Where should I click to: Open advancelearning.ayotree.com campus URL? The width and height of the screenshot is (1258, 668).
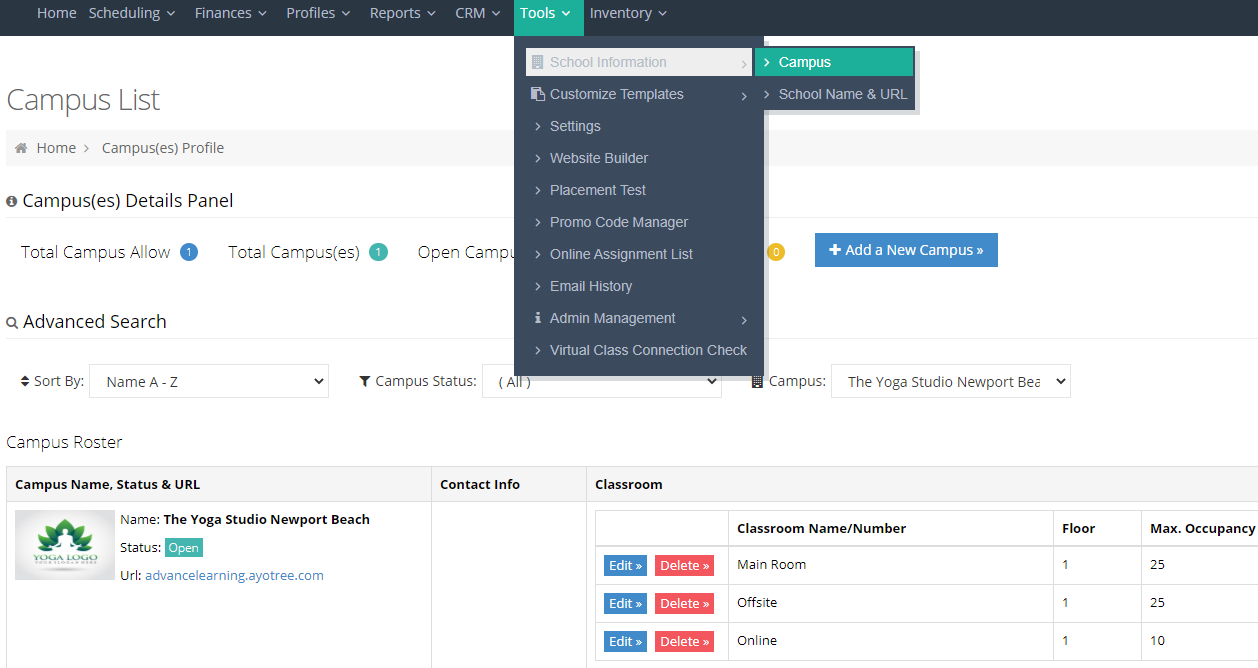[234, 575]
